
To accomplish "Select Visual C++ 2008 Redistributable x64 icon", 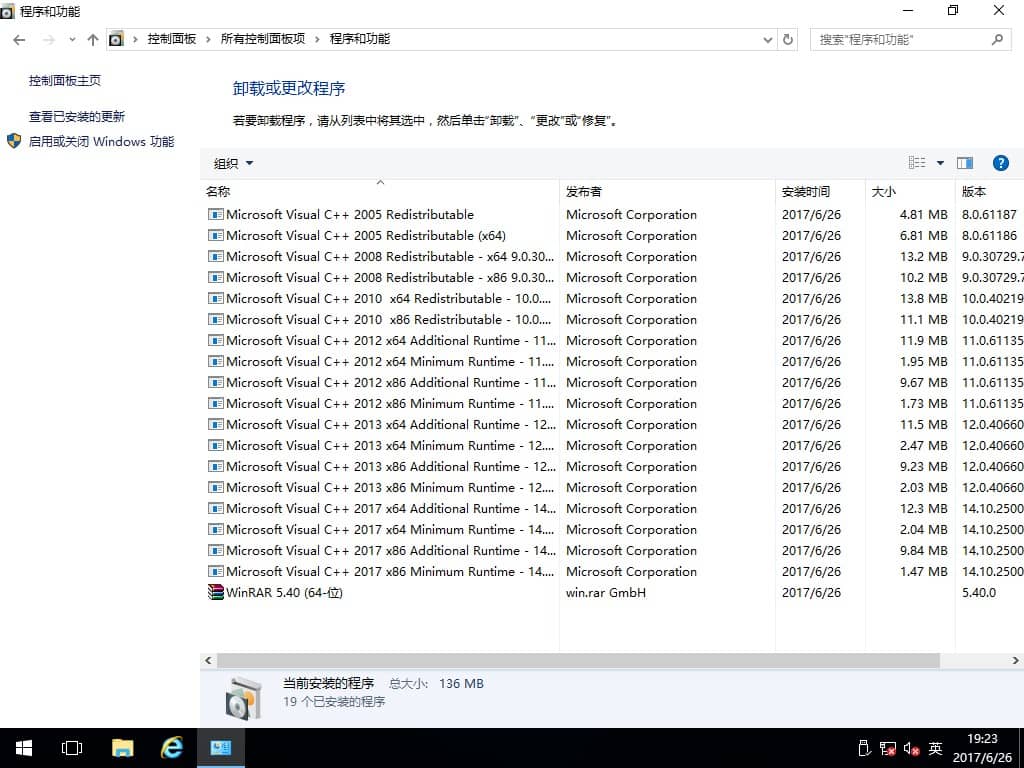I will click(x=216, y=256).
